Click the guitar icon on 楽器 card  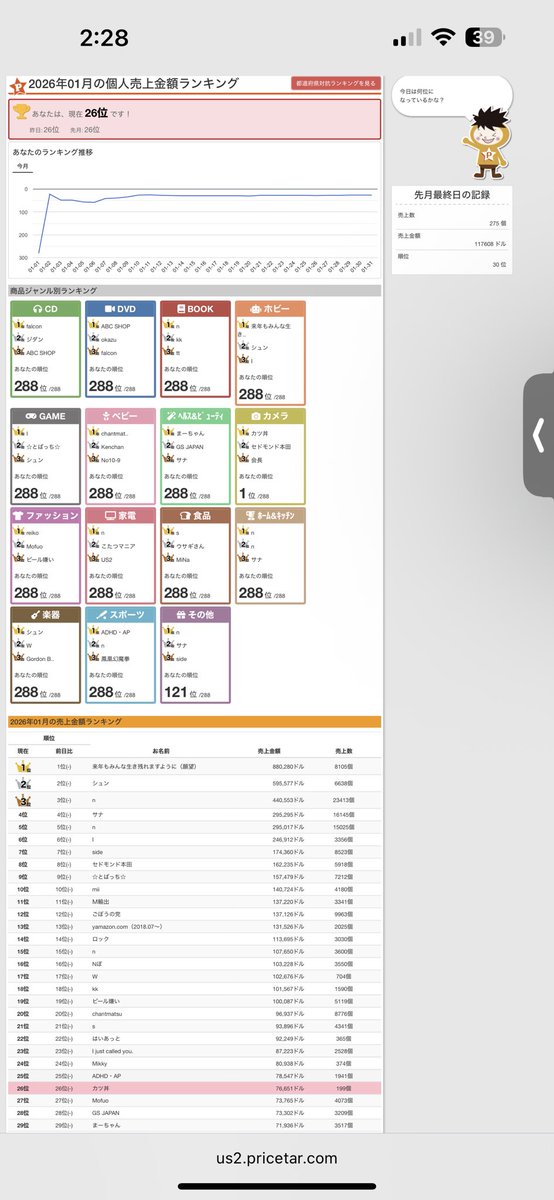point(37,614)
